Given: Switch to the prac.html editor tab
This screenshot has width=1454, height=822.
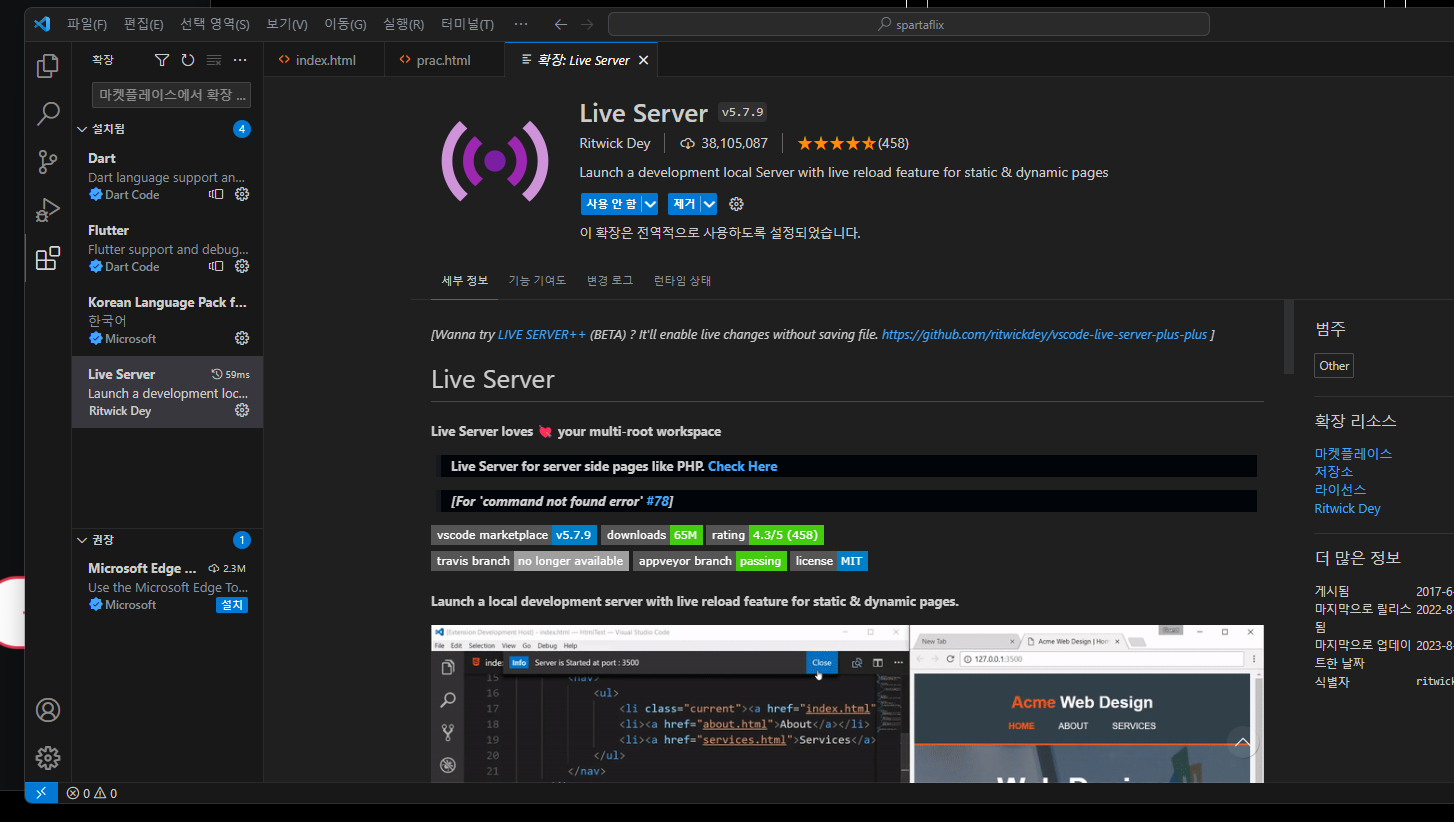Looking at the screenshot, I should 445,60.
